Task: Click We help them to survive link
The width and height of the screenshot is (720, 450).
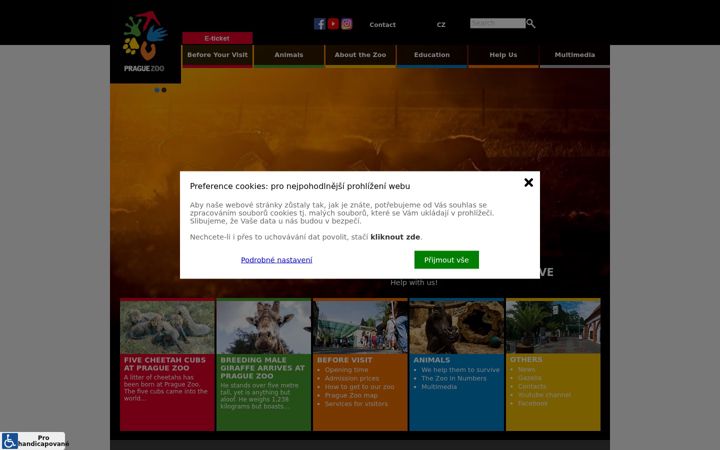Action: point(460,370)
